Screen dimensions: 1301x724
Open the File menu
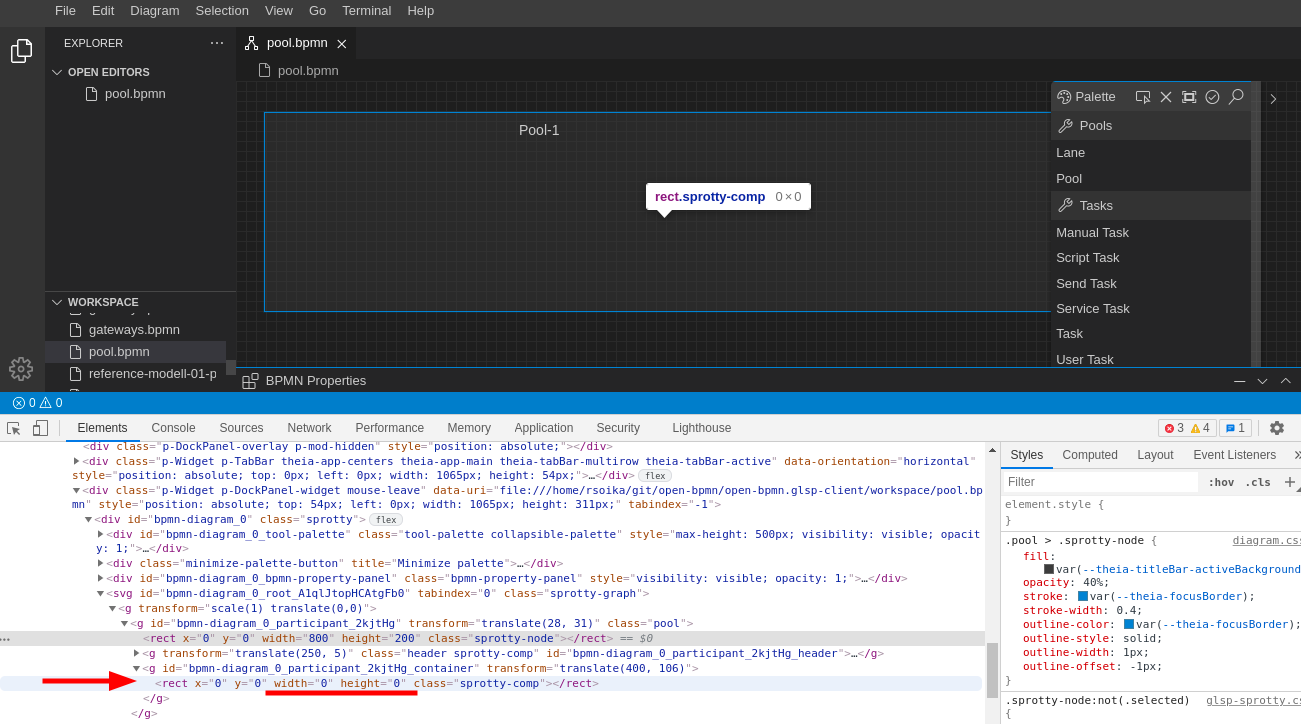(x=65, y=10)
